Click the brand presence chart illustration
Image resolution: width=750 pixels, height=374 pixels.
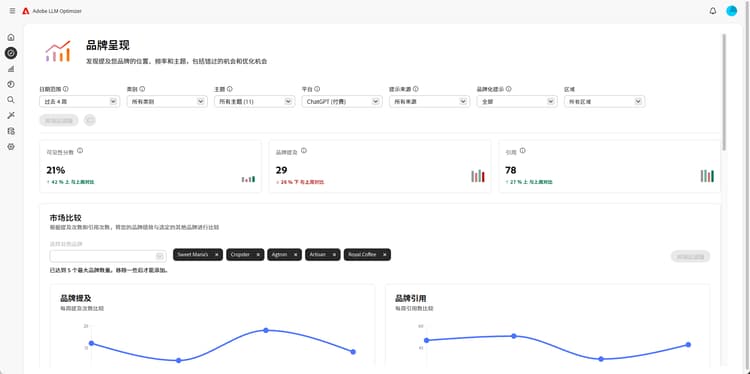click(x=58, y=51)
